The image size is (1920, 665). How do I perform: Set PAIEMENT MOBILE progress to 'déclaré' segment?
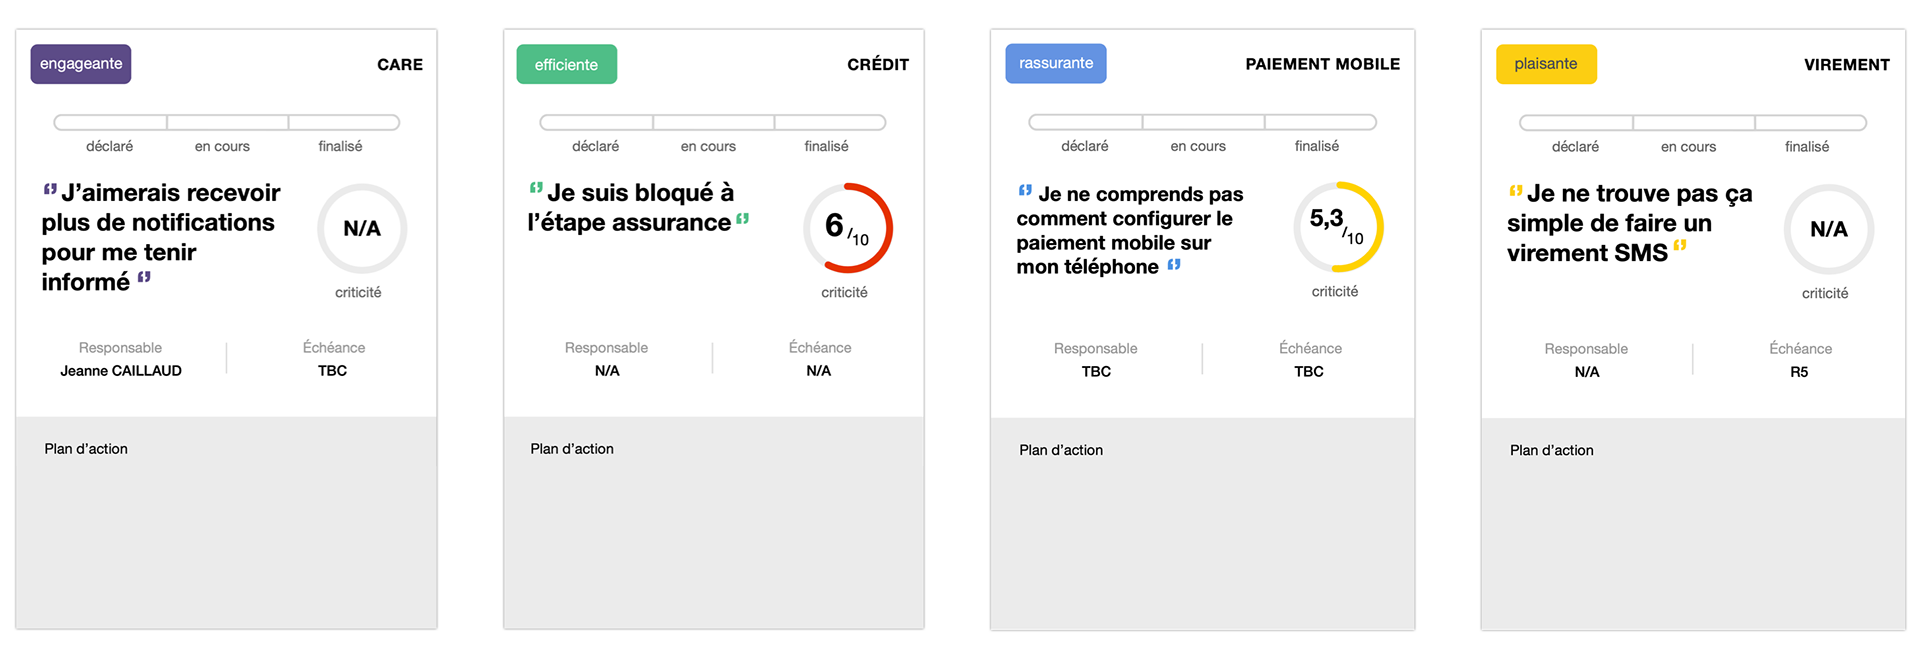coord(1086,122)
